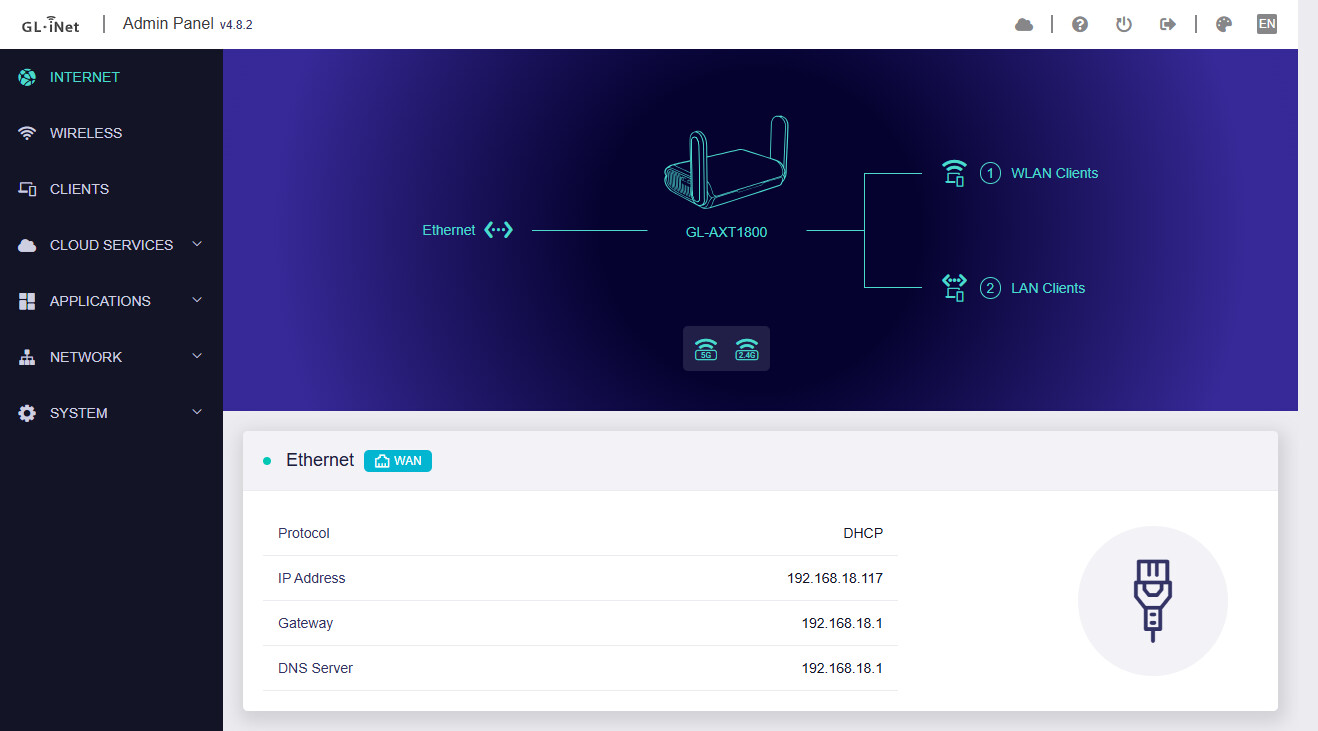Select the Internet sidebar item
Image resolution: width=1318 pixels, height=731 pixels.
85,77
